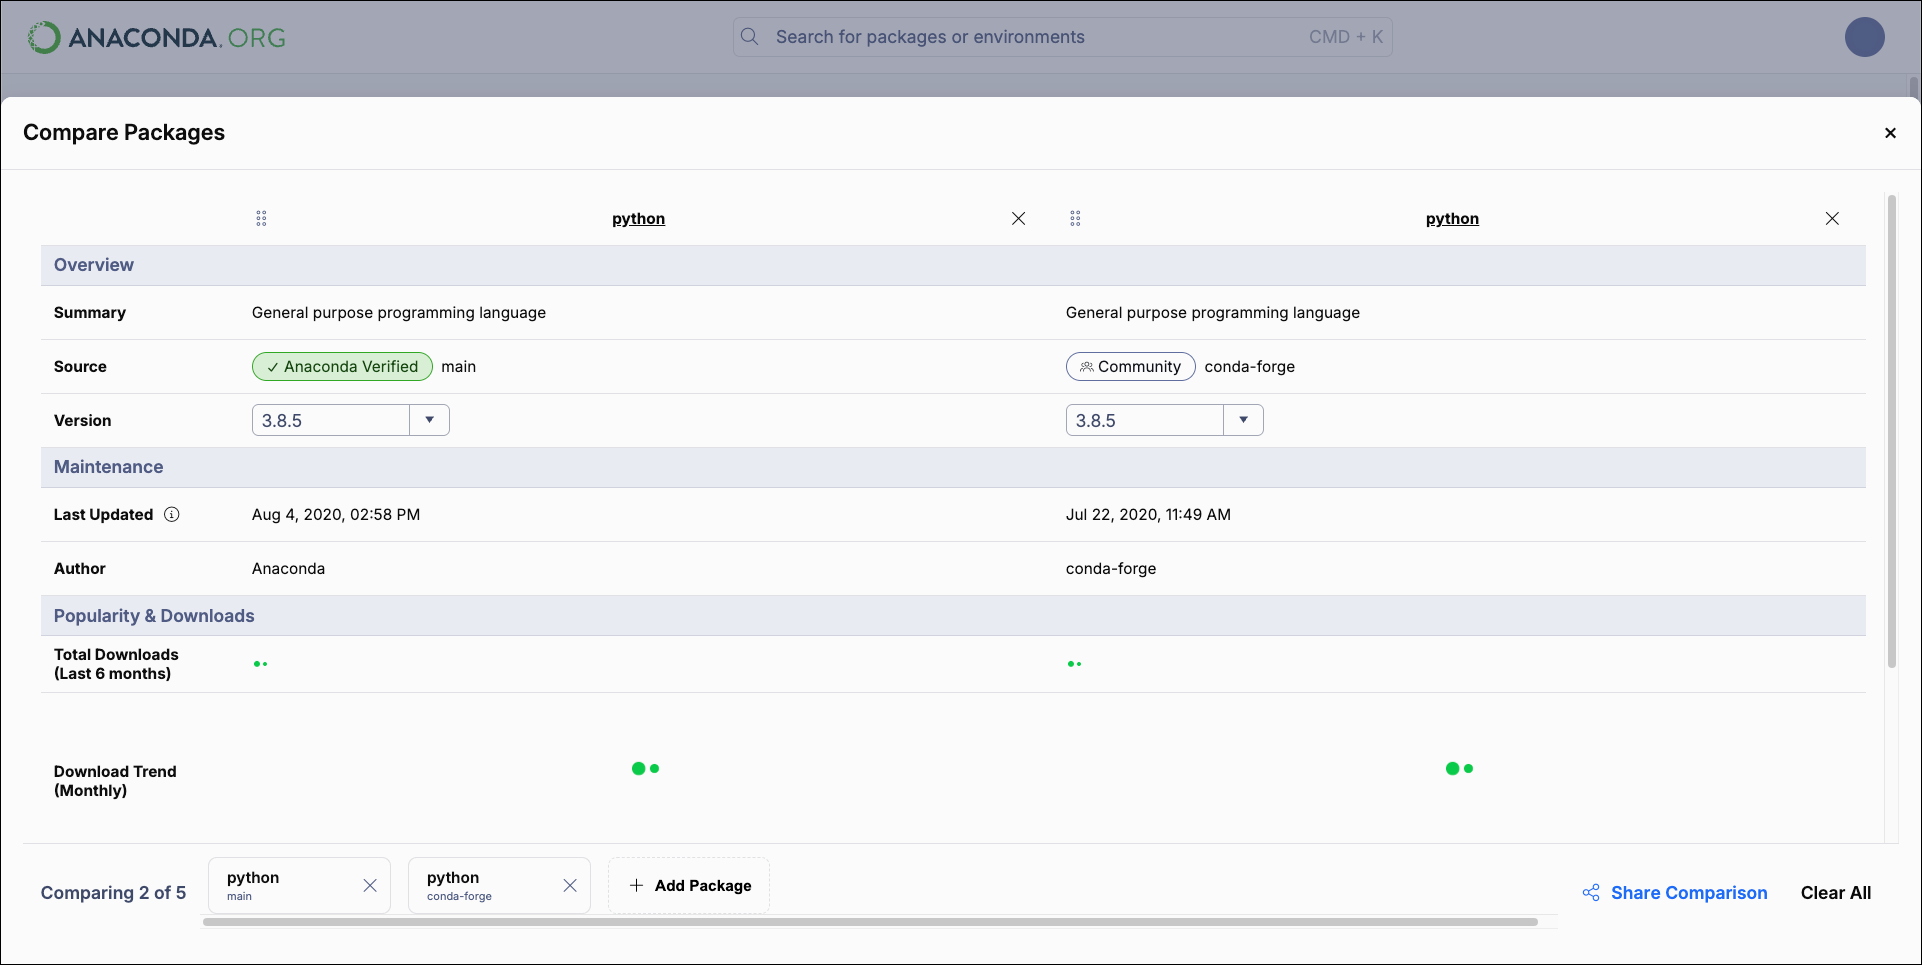Click the 'Download Trend (Monthly)' label
This screenshot has width=1922, height=965.
pyautogui.click(x=115, y=781)
